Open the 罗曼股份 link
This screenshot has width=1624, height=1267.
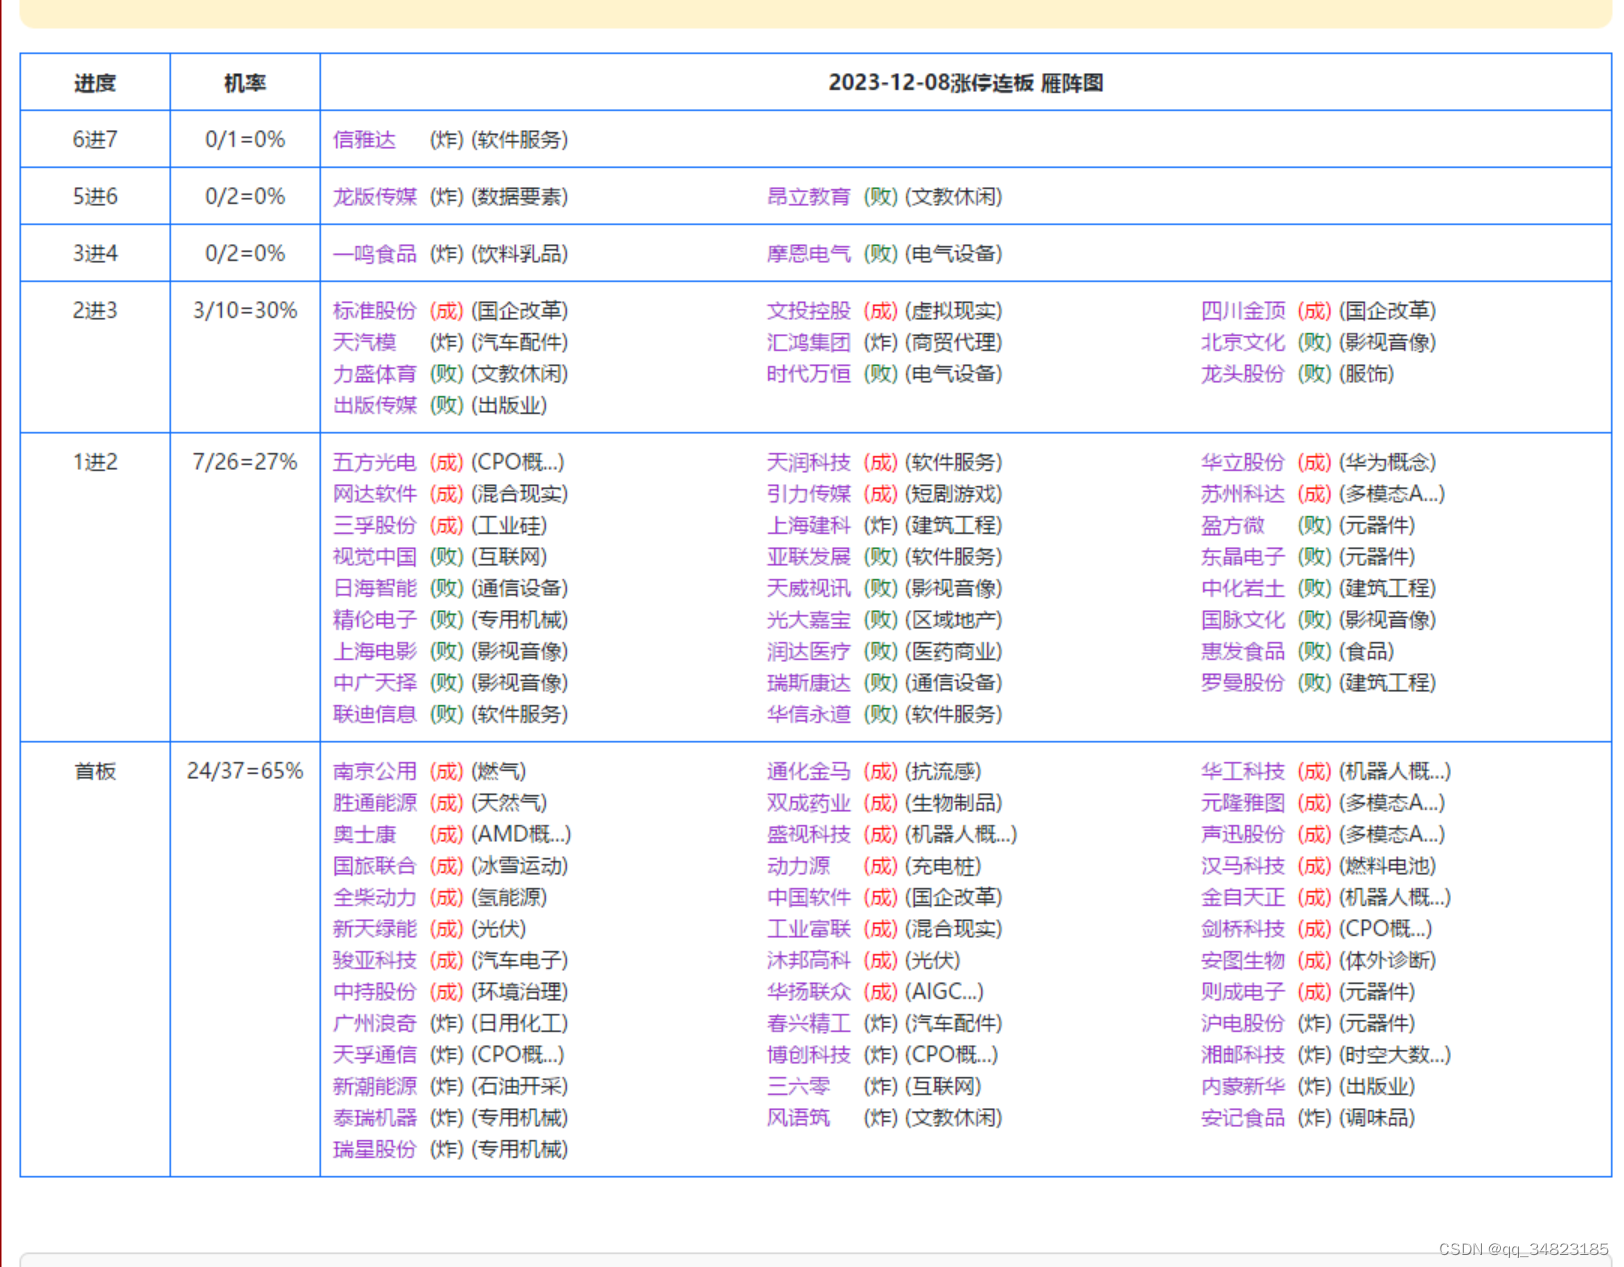1243,683
